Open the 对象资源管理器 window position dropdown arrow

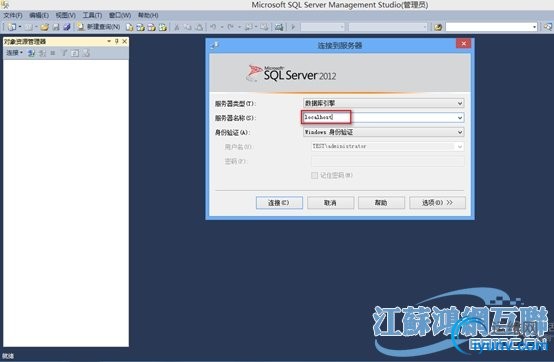109,41
